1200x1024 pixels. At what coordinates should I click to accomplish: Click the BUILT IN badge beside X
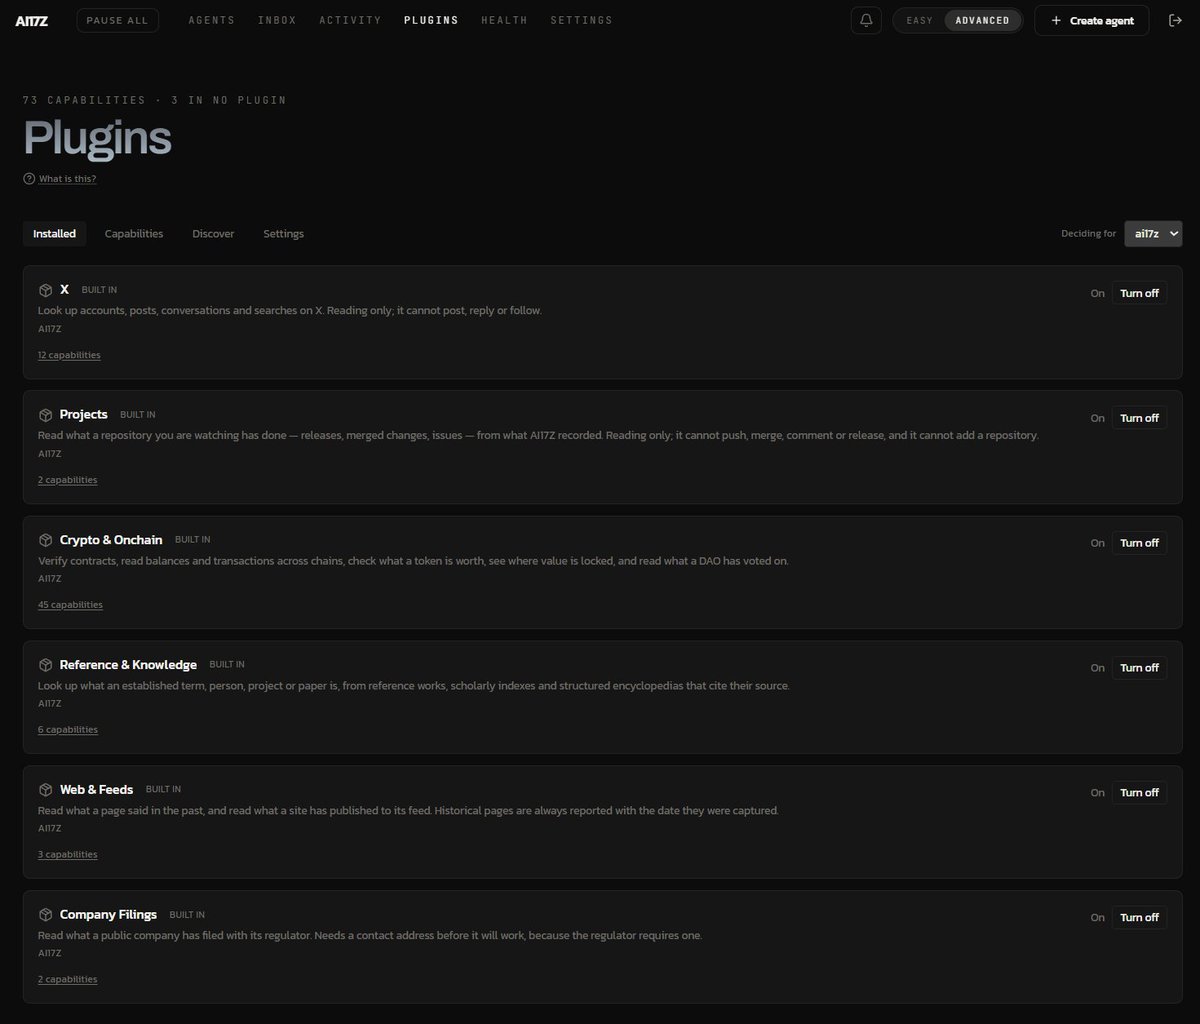99,290
